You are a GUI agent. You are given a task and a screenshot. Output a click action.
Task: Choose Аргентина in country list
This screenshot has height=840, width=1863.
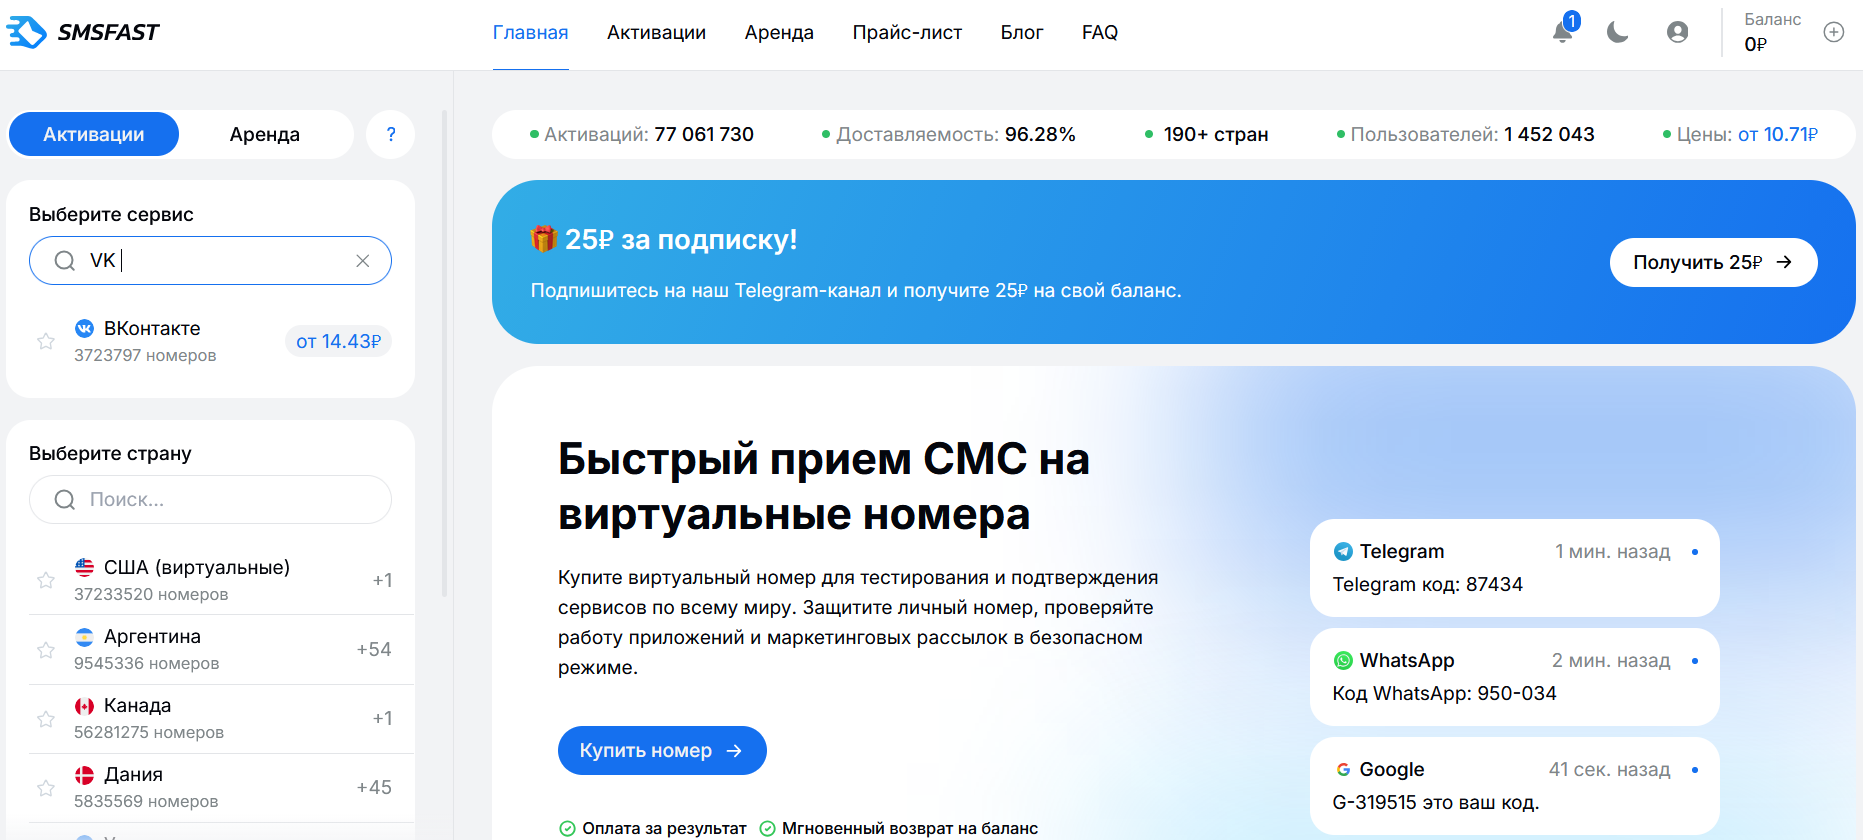(x=221, y=650)
